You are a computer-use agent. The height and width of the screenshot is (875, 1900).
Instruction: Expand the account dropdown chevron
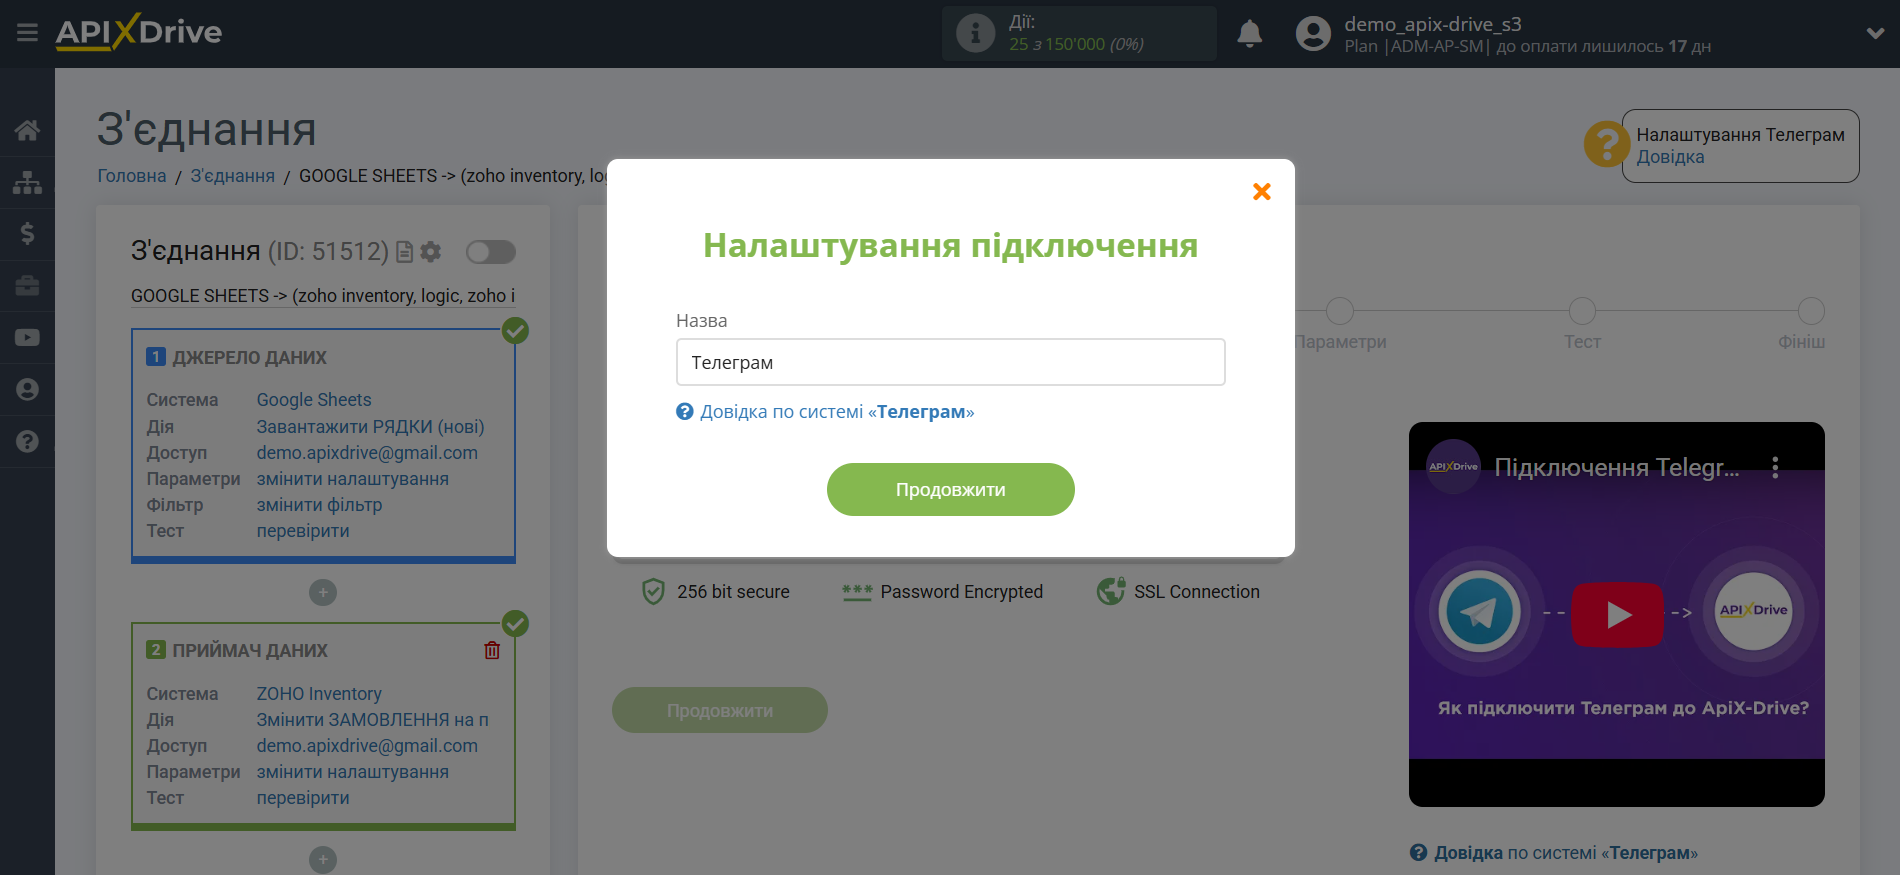1875,33
